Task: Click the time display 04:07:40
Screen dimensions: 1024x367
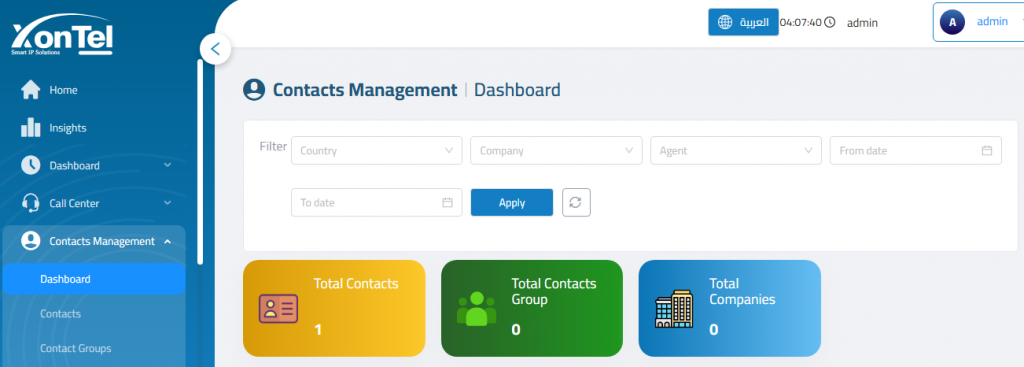Action: tap(801, 22)
